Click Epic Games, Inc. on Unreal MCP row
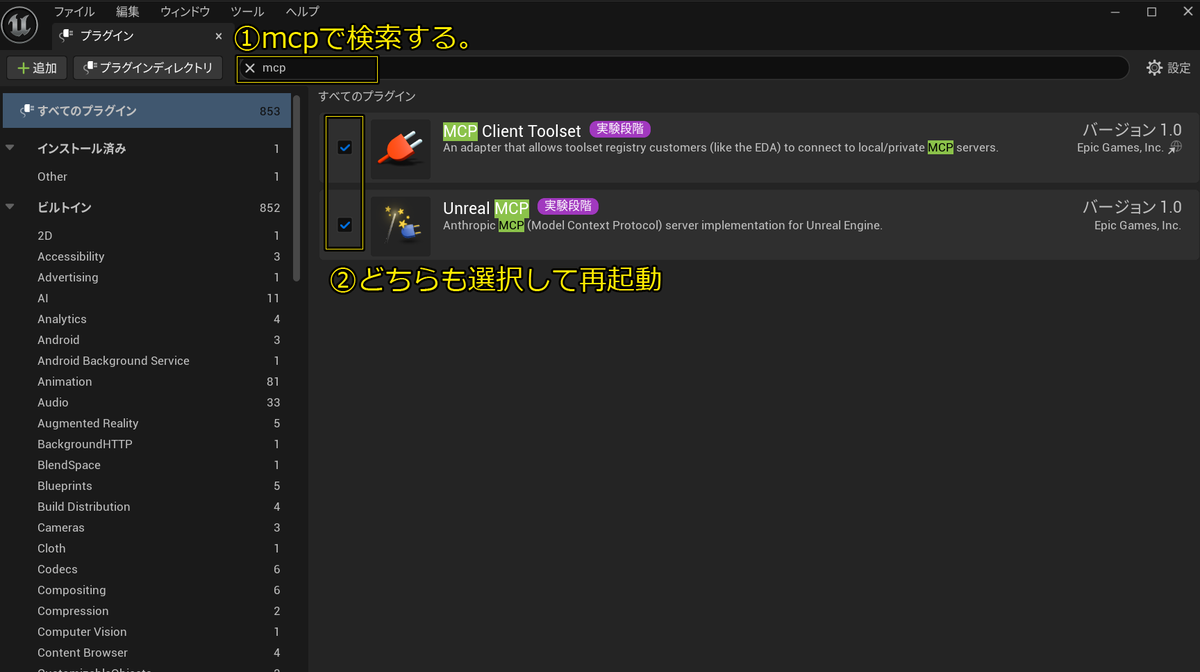The image size is (1200, 672). 1138,226
